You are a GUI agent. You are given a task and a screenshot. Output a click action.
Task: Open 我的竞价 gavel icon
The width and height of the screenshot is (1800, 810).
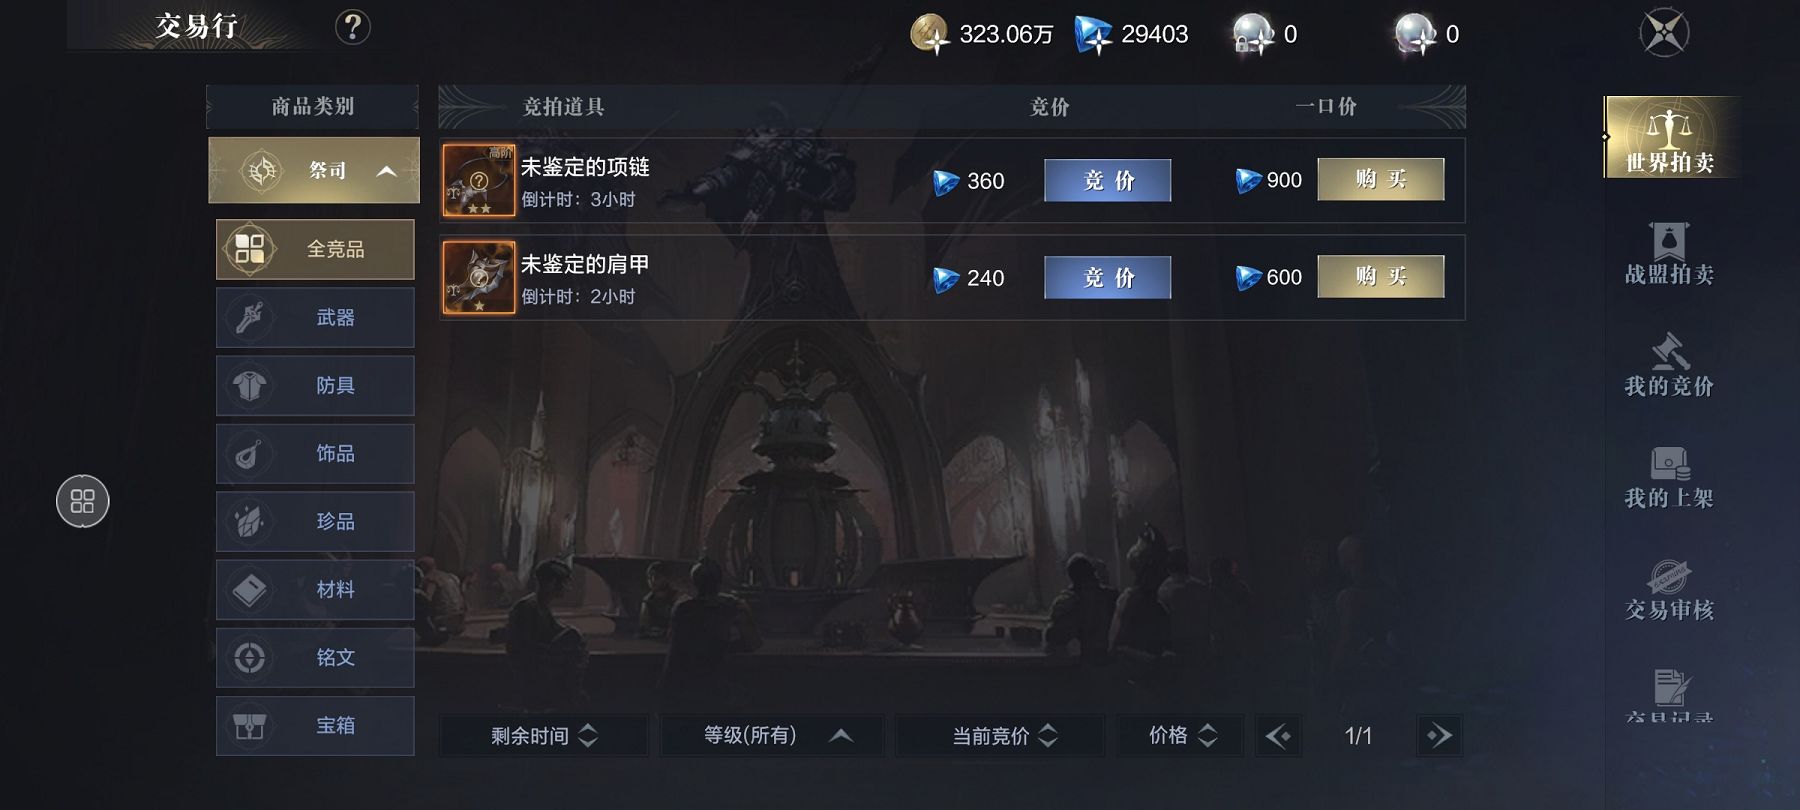coord(1669,366)
